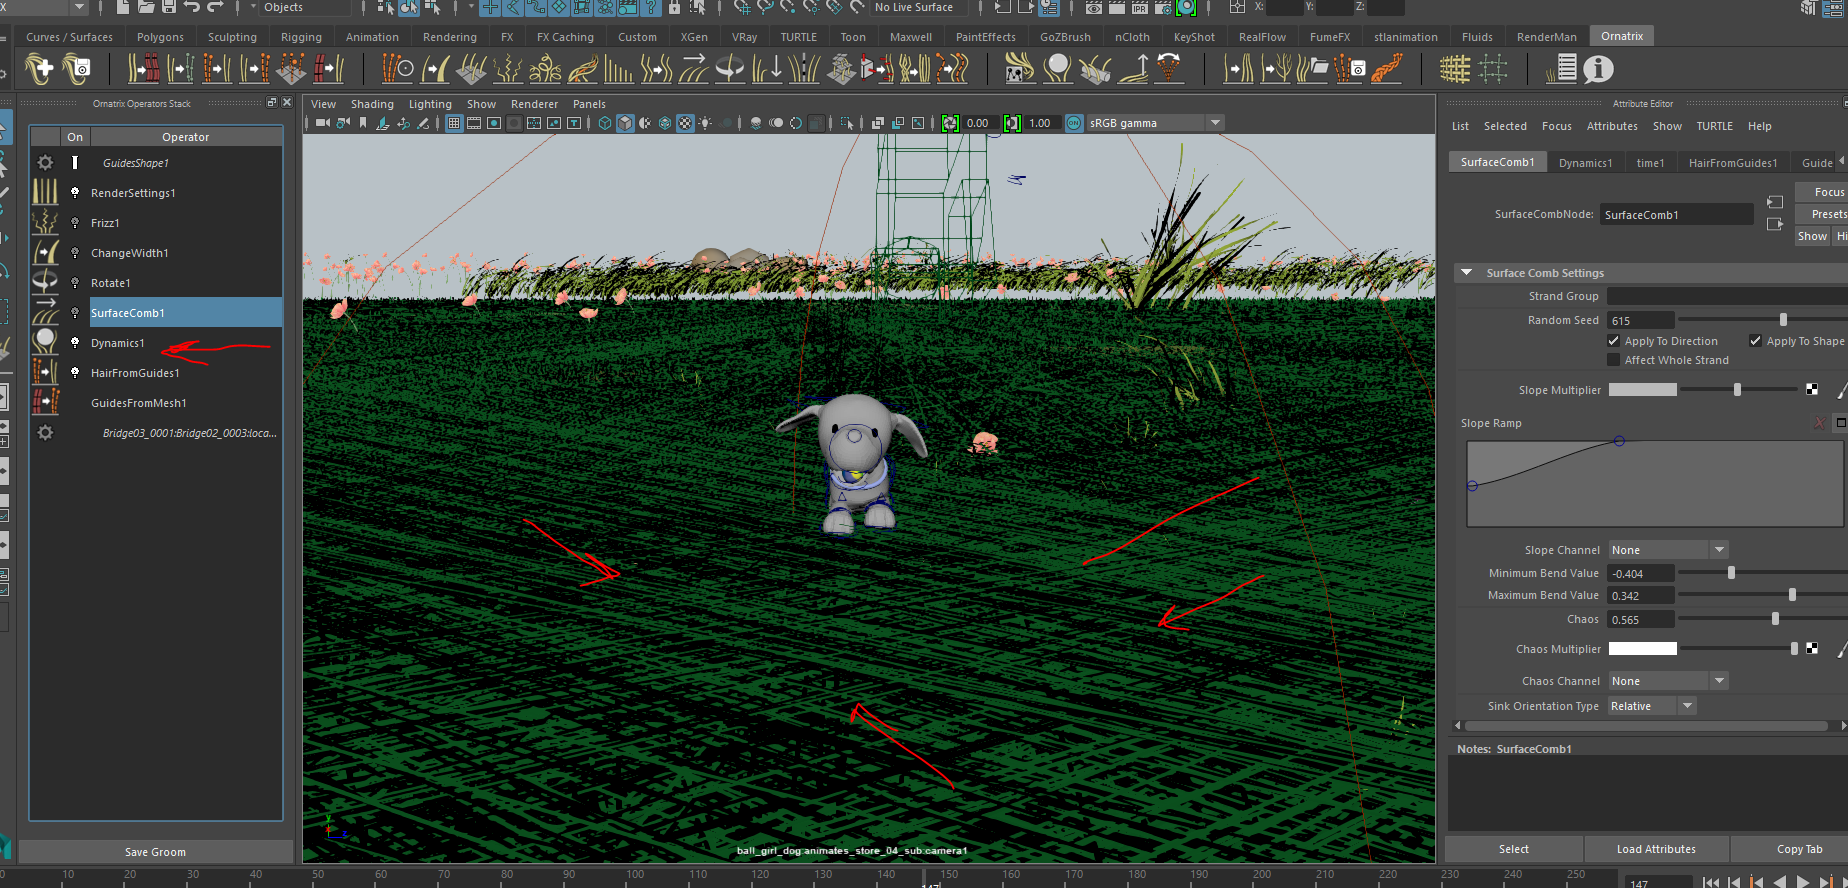
Task: Click the weave mesh pattern shelf icon
Action: coord(1454,69)
